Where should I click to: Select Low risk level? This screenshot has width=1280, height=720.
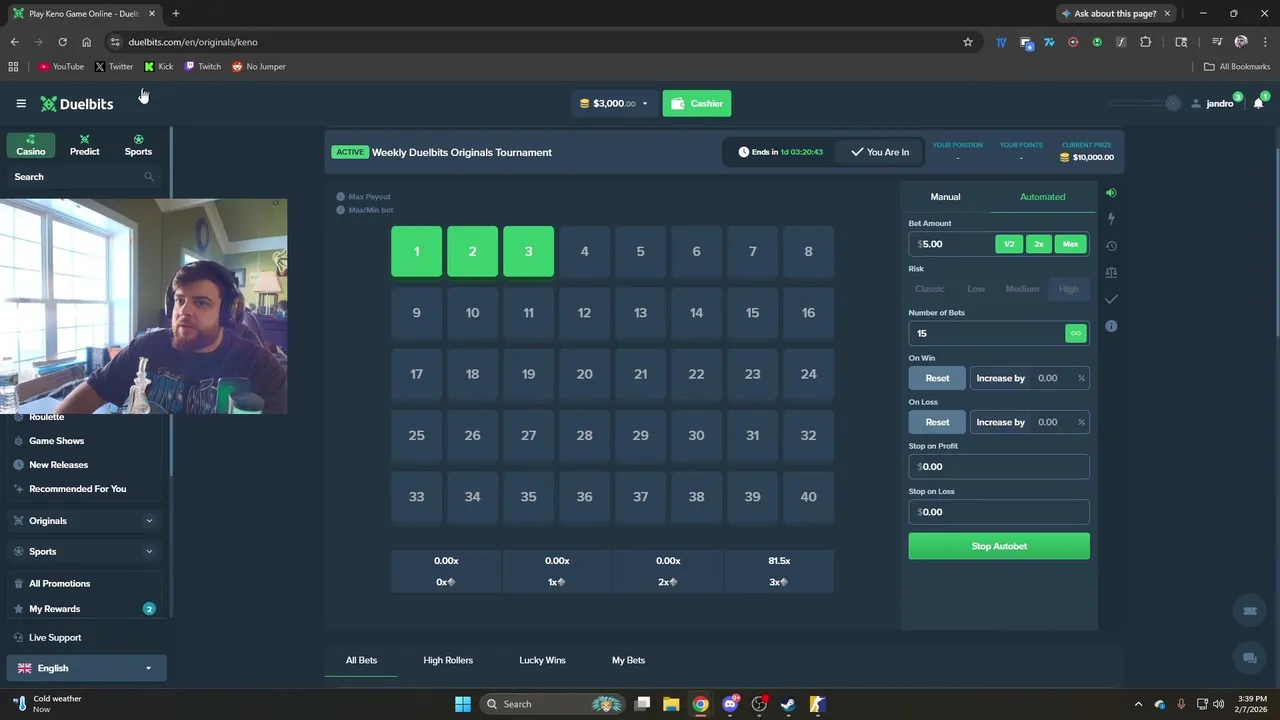(976, 289)
